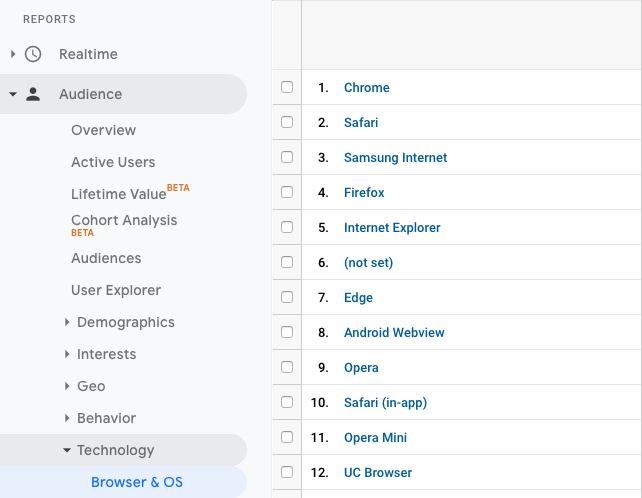Expand the Geo submenu

click(67, 386)
